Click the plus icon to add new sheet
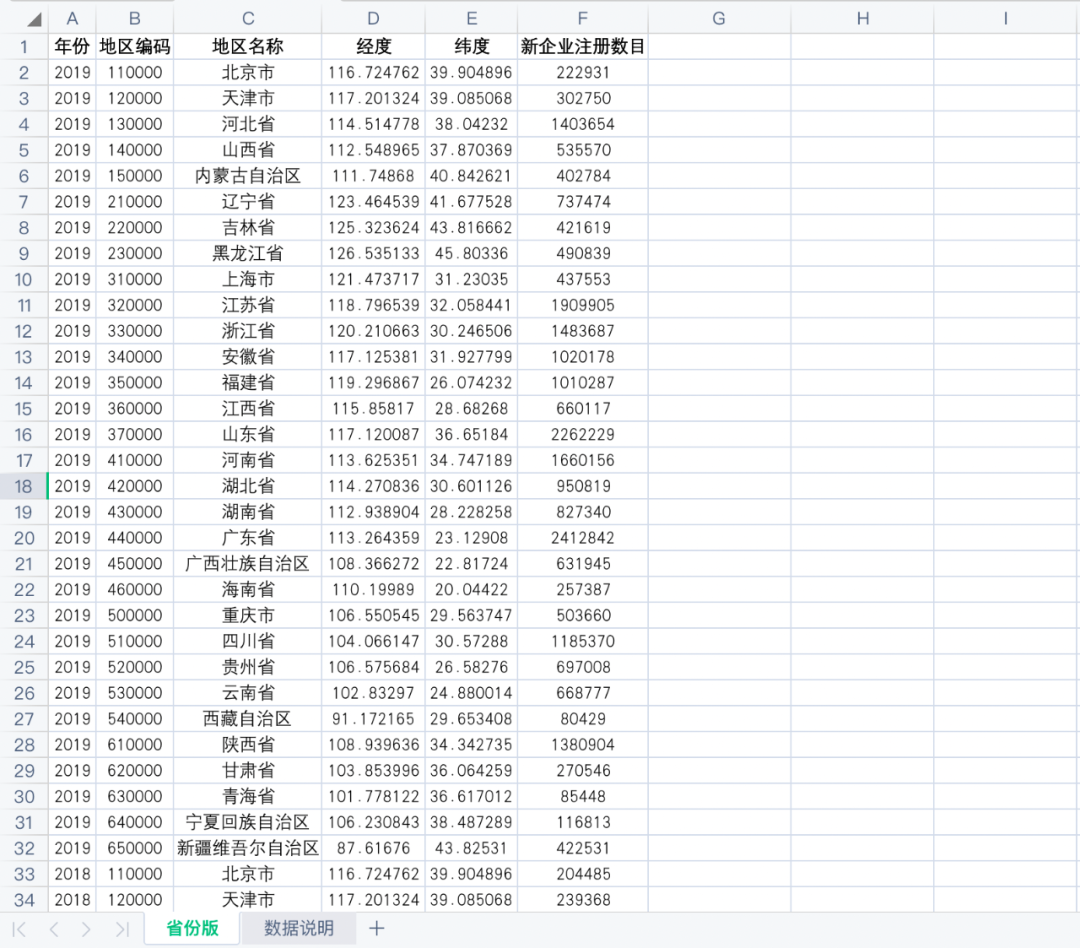1080x948 pixels. tap(376, 928)
